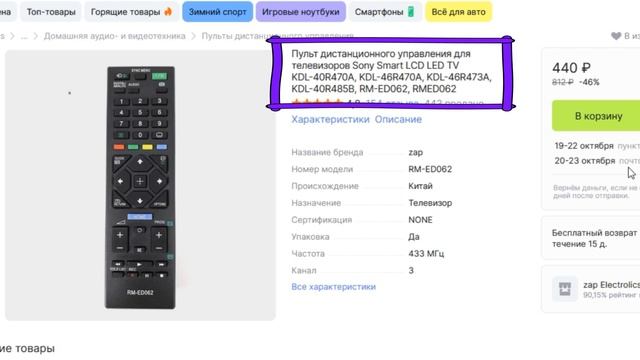Select the 19-22 октября delivery date
This screenshot has width=640, height=360.
coord(584,146)
